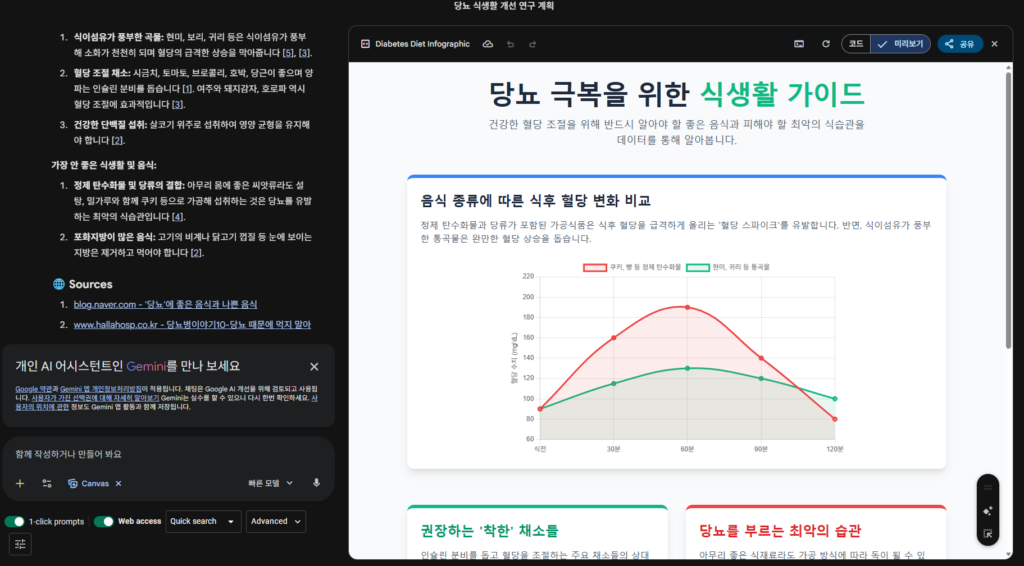Click the undo arrow in canvas header
Screen dimensions: 1024x566
coord(511,44)
